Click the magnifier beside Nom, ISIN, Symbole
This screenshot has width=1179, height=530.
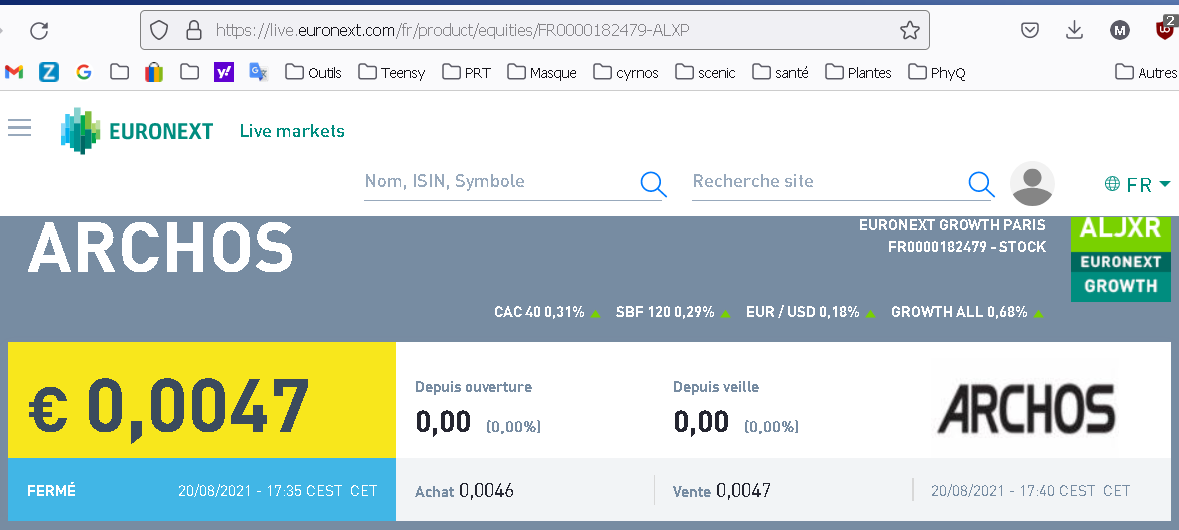pyautogui.click(x=653, y=183)
